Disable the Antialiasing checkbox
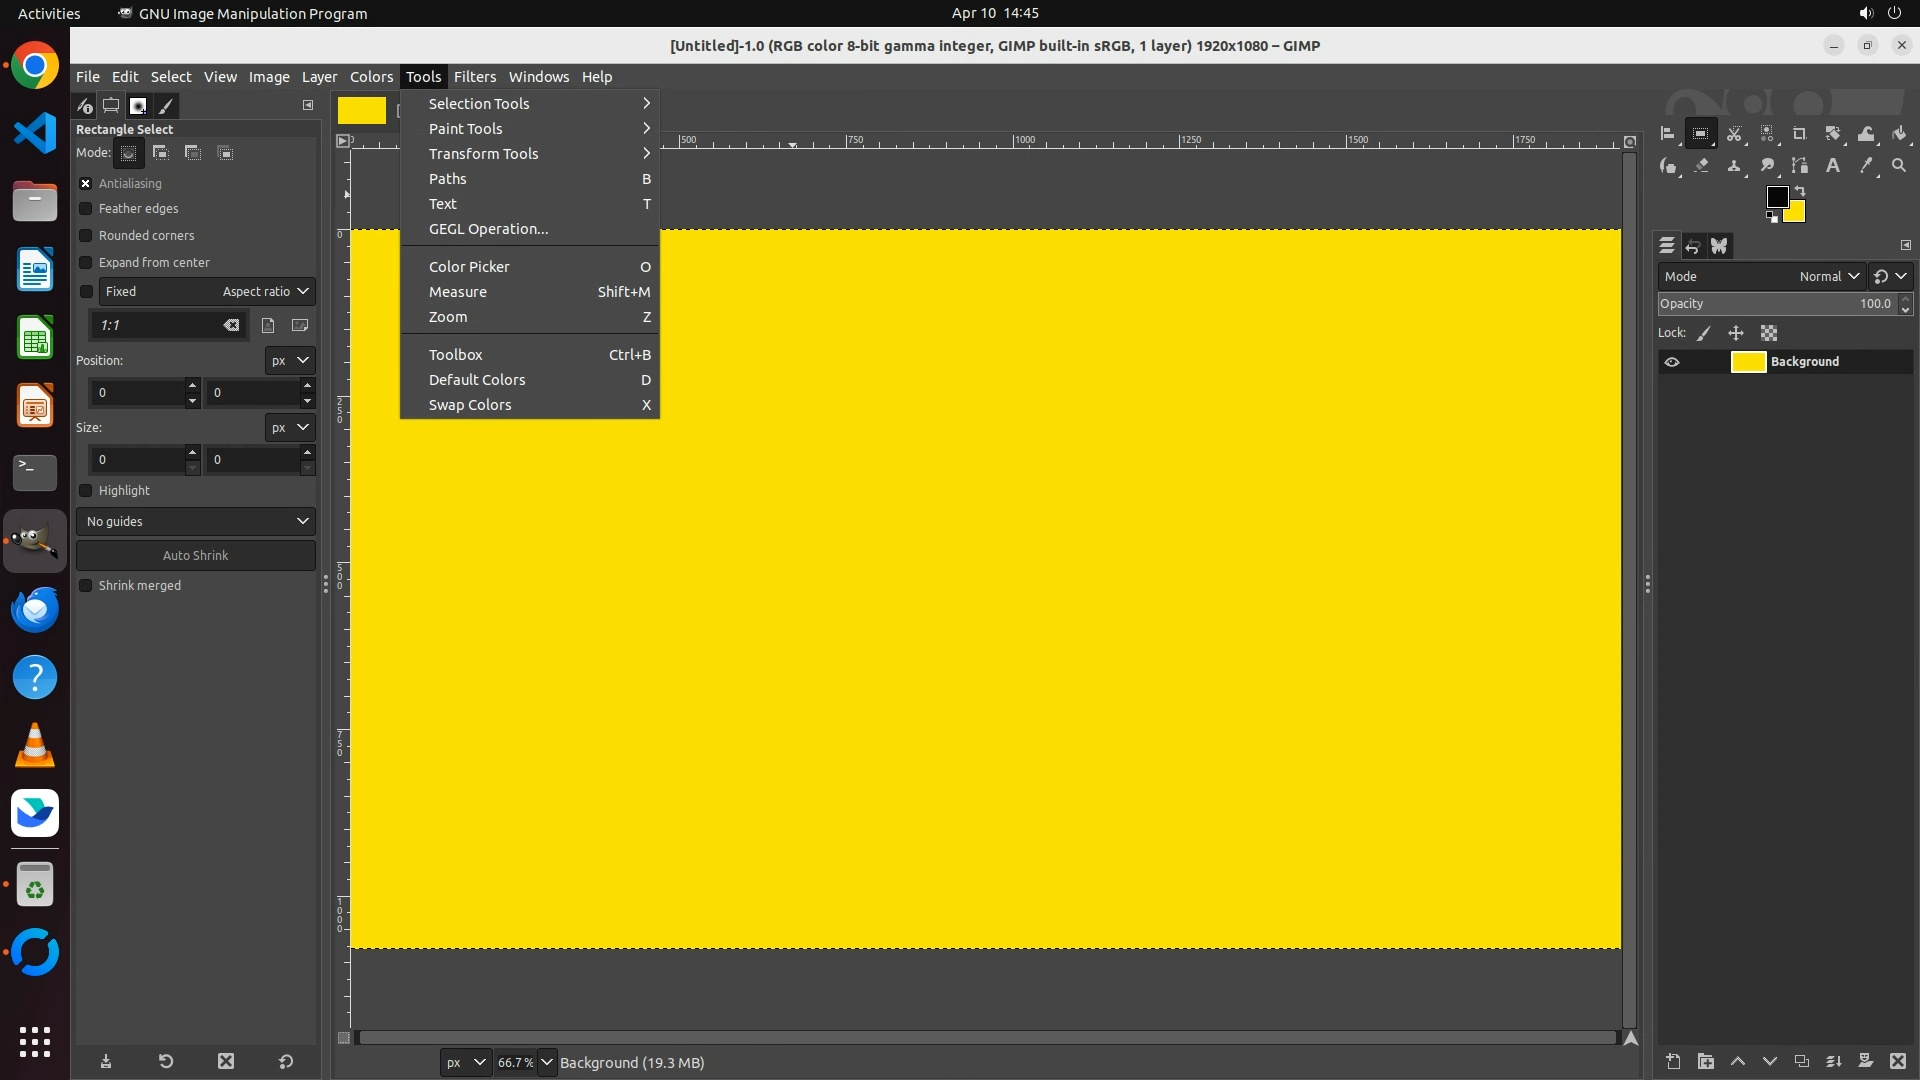The image size is (1920, 1080). (x=86, y=184)
